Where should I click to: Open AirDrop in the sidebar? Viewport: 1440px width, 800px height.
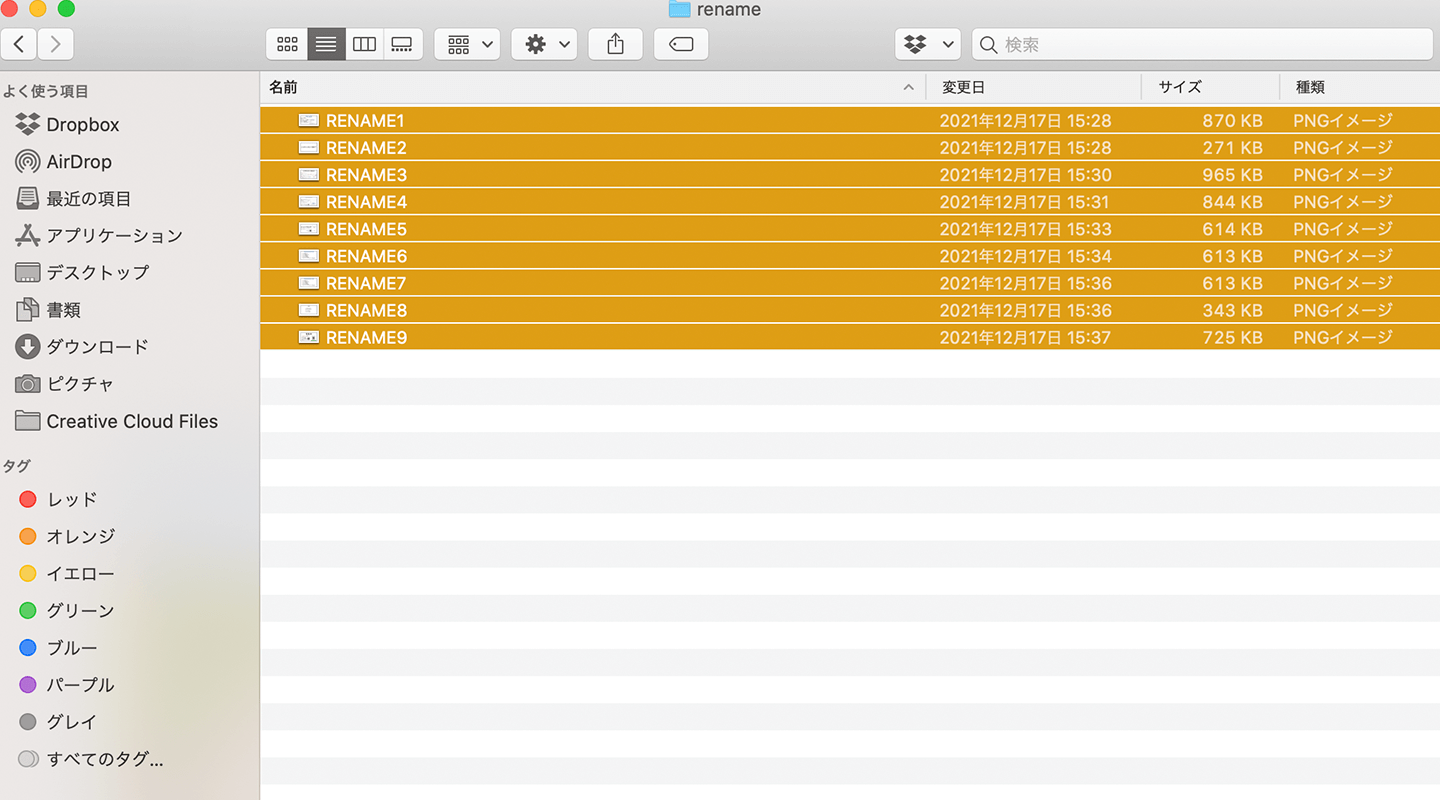(x=64, y=162)
